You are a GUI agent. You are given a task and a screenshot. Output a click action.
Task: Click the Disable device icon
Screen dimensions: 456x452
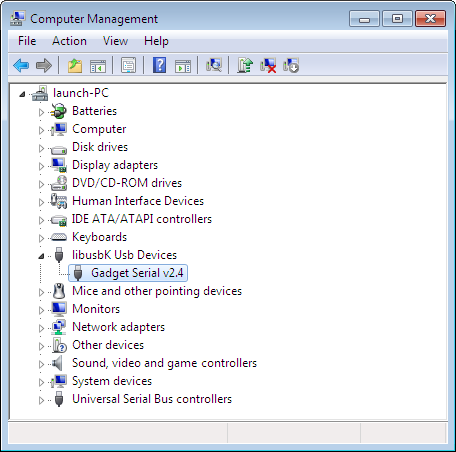tap(291, 65)
